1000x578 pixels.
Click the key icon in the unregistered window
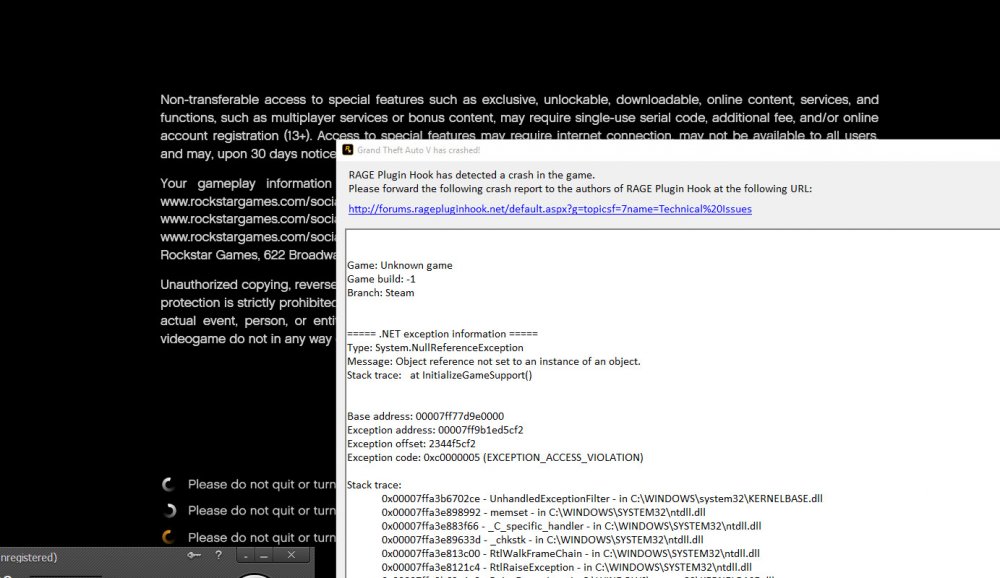click(x=194, y=555)
